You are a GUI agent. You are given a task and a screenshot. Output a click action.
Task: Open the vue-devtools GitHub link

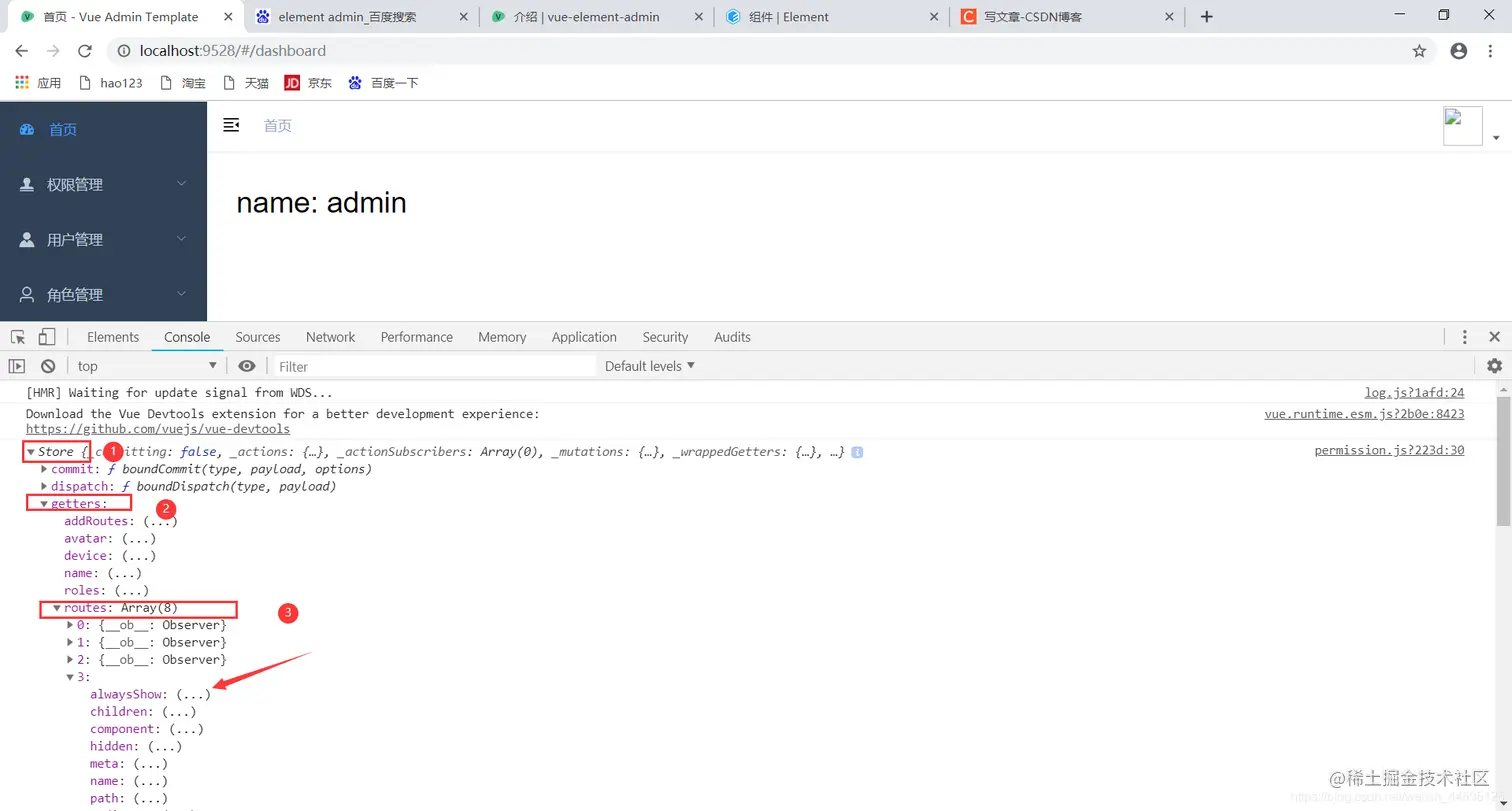(x=158, y=429)
